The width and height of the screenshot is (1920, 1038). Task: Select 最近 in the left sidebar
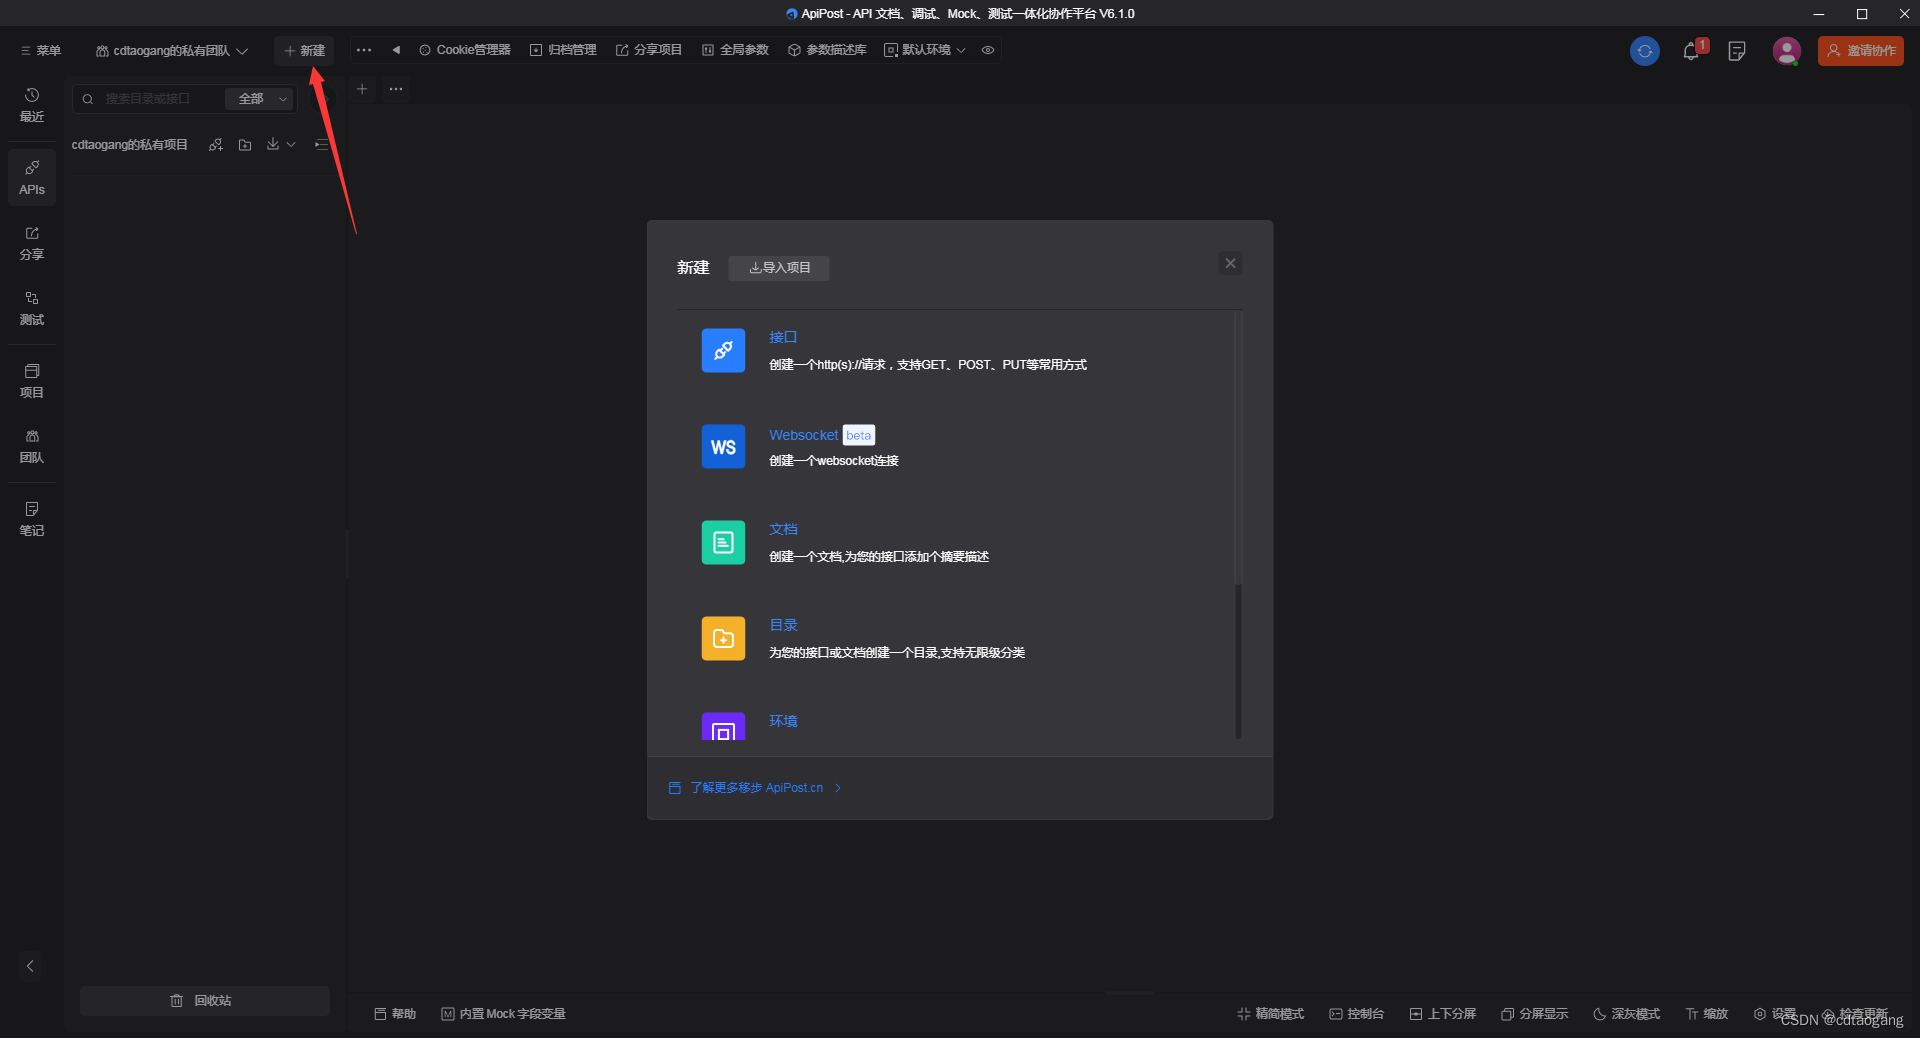click(32, 105)
